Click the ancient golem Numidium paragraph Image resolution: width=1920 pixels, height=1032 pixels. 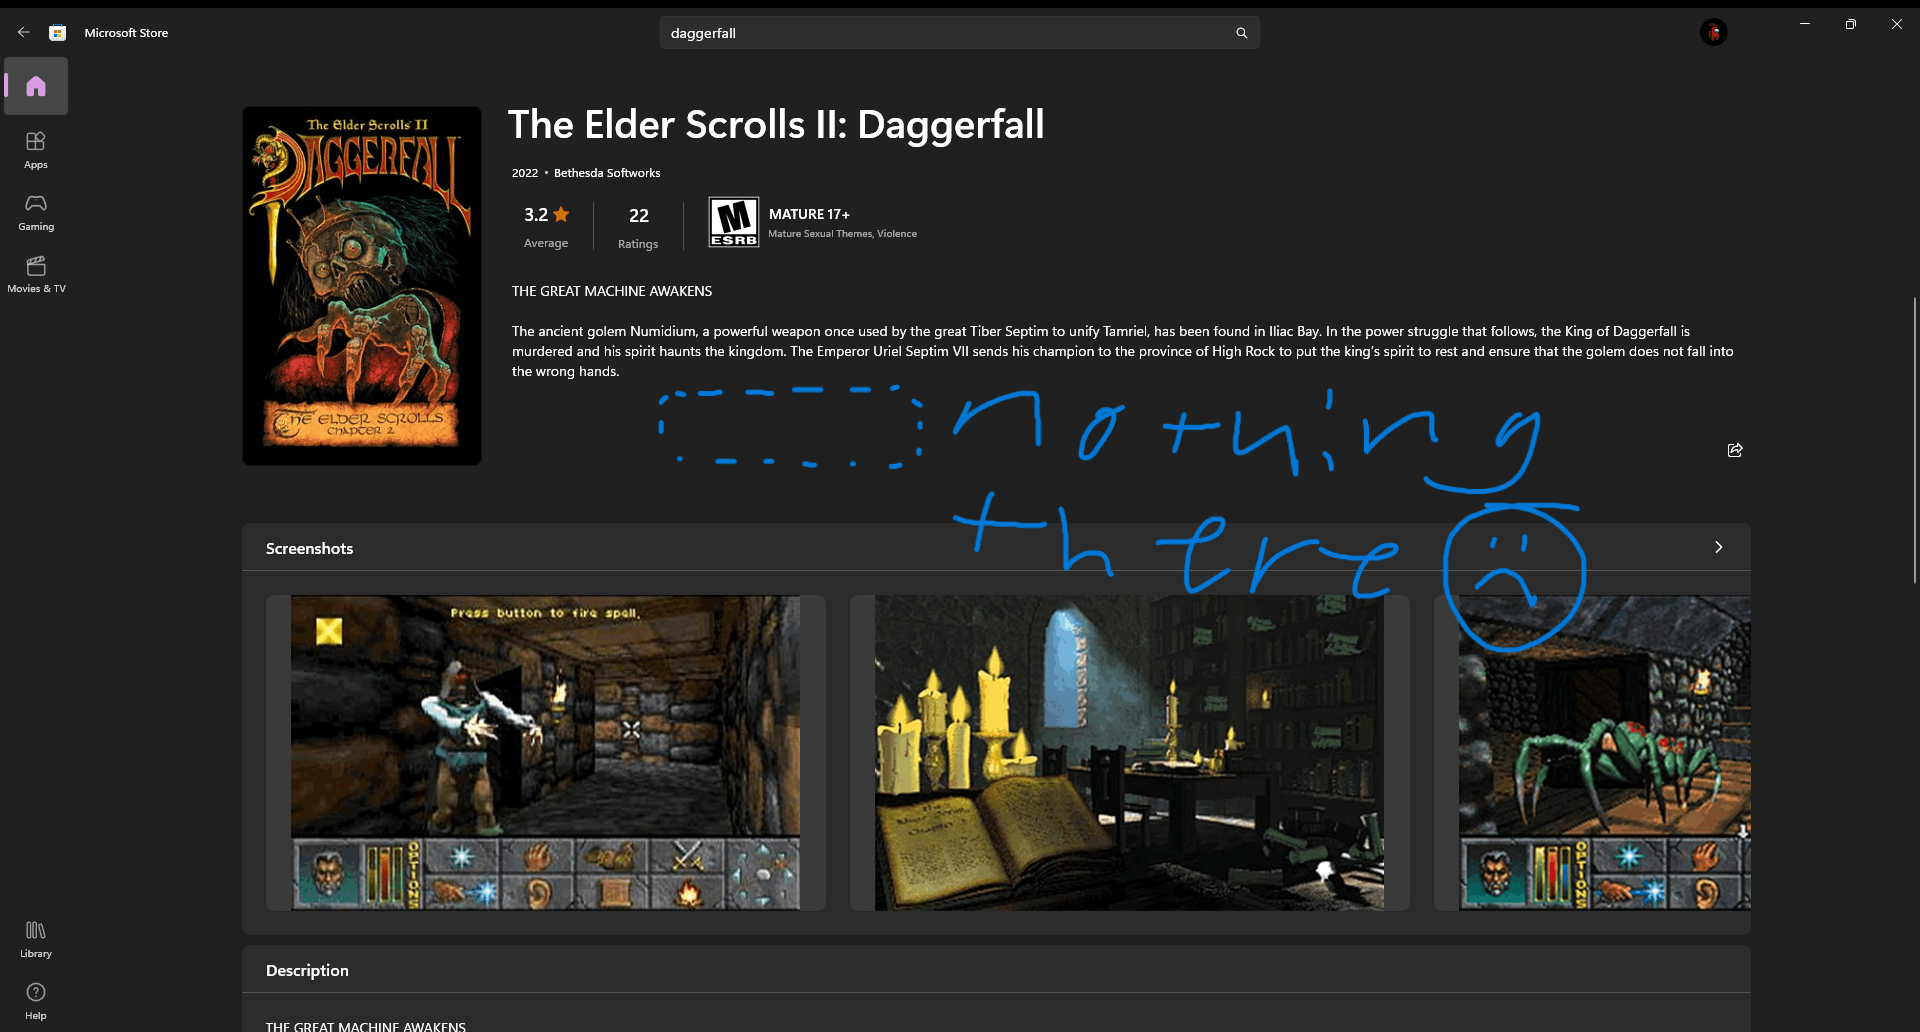tap(1123, 351)
